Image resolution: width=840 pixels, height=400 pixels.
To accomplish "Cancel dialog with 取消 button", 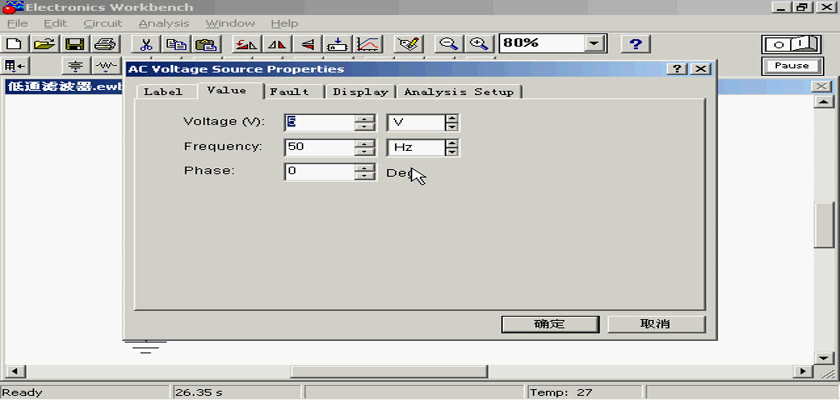I will 656,324.
